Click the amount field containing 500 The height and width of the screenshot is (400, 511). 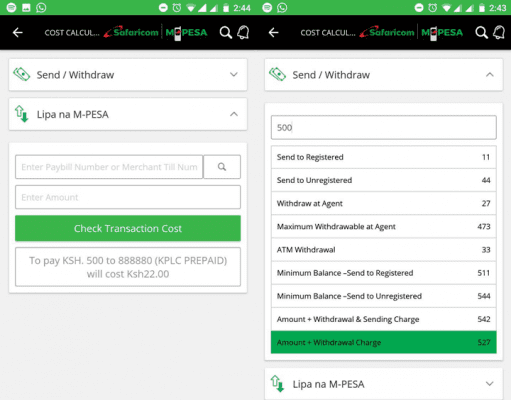[384, 127]
